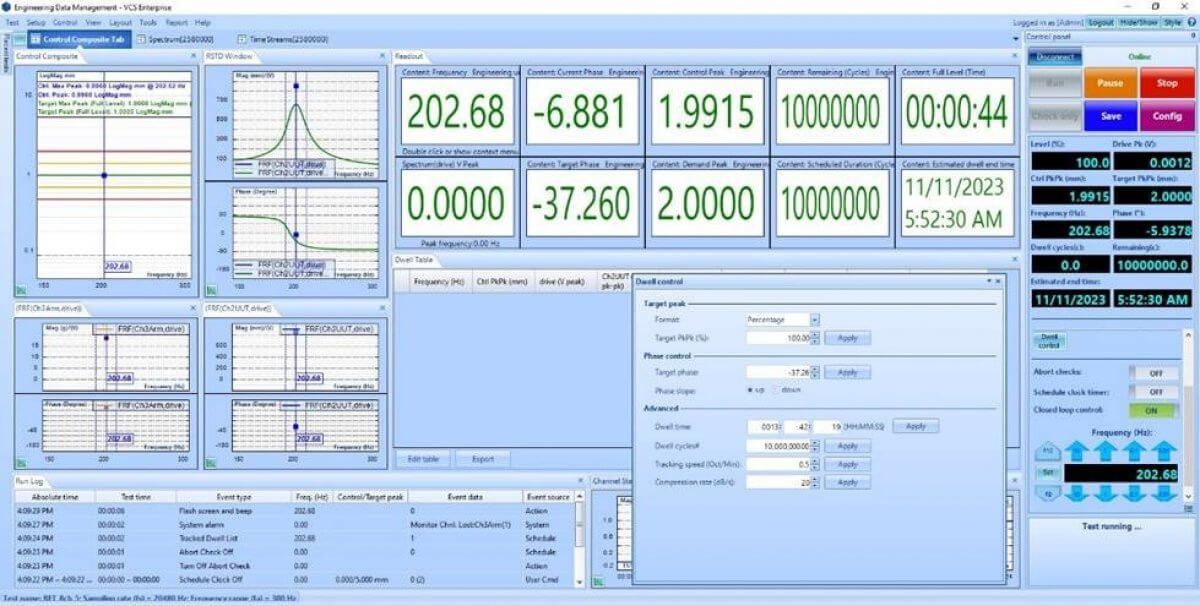1200x606 pixels.
Task: Click the Compression rate spinner arrows
Action: point(815,482)
